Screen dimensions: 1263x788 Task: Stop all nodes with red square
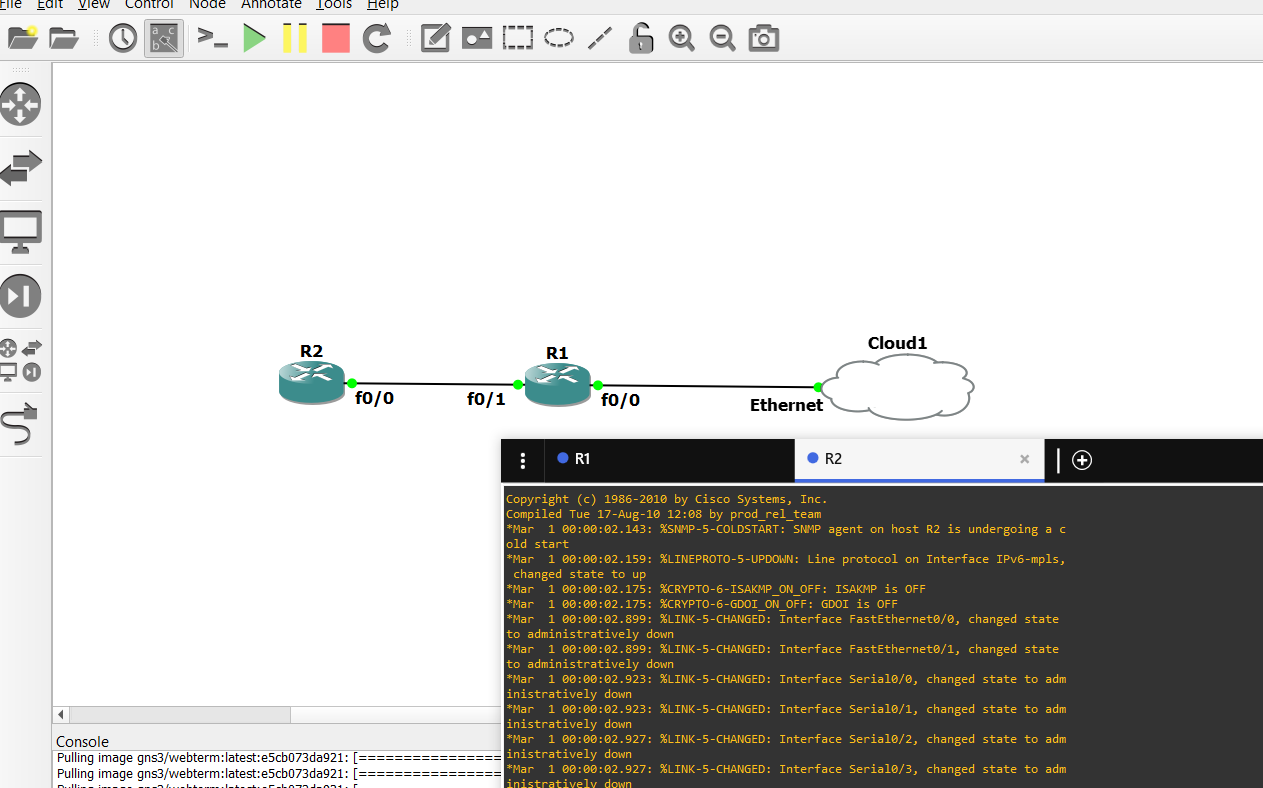click(335, 38)
